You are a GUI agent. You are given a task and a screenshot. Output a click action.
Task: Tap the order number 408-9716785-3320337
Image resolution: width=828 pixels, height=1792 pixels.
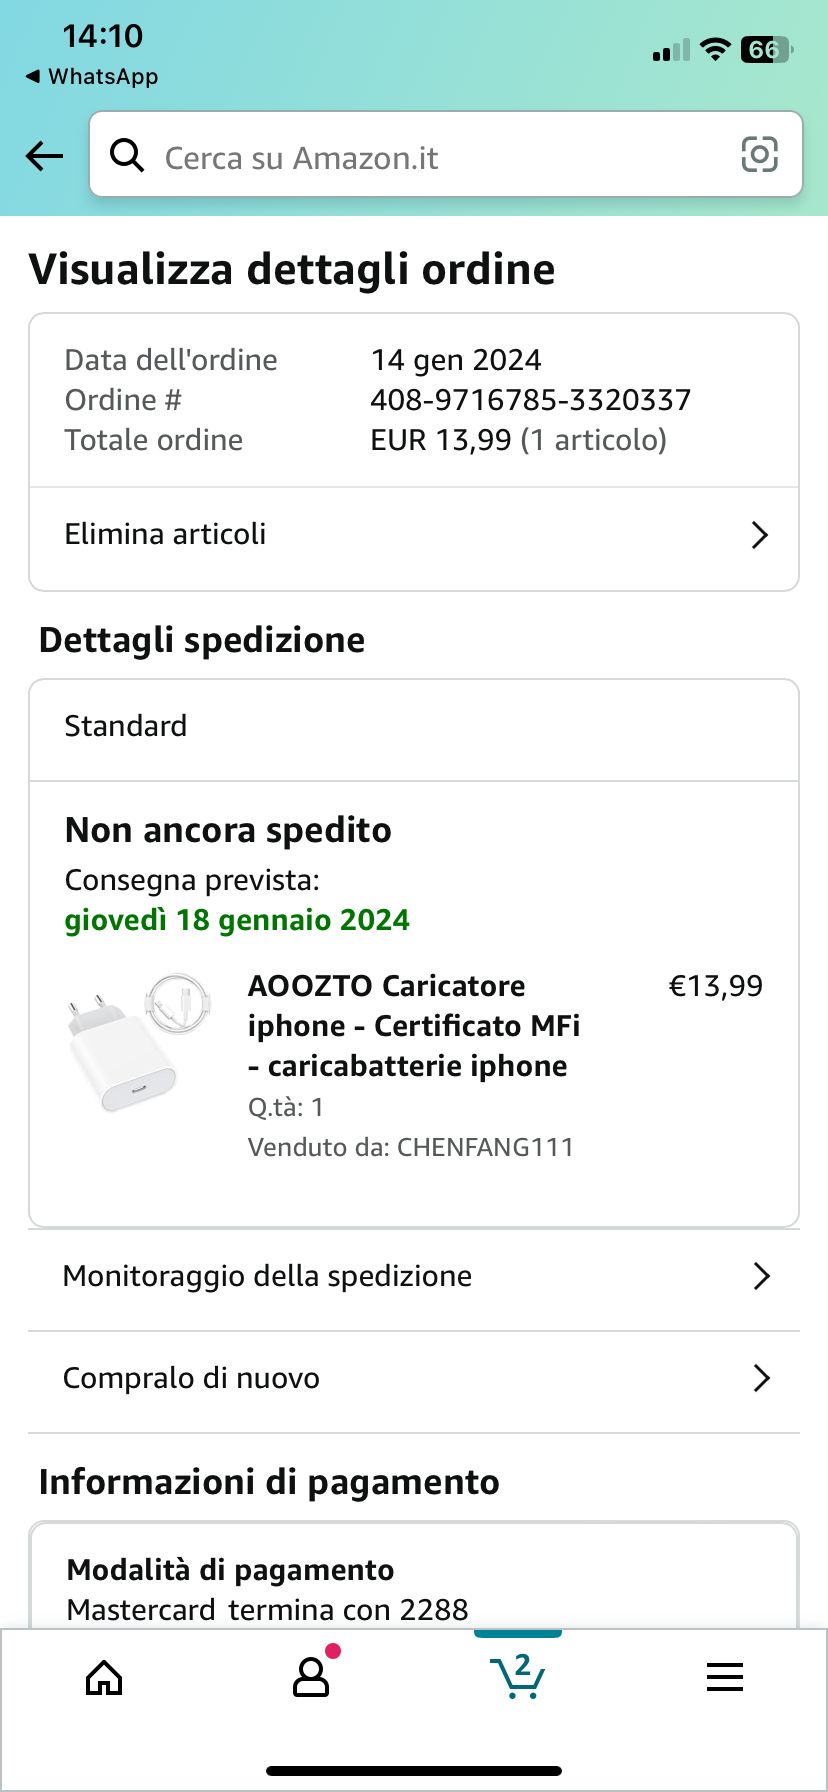pyautogui.click(x=530, y=400)
